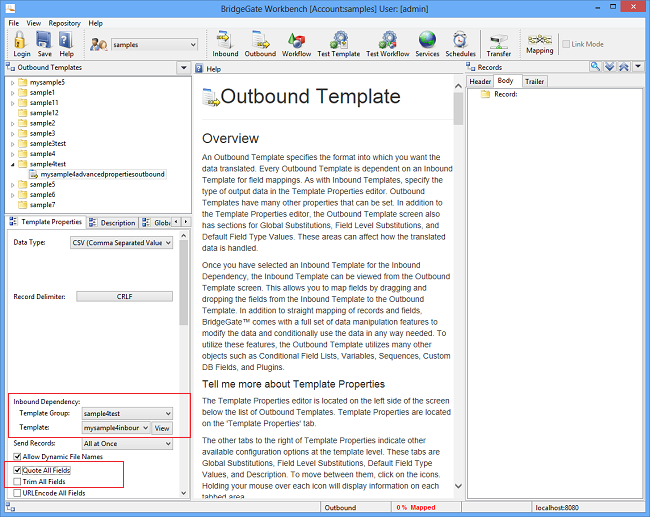Switch to the Description tab
This screenshot has width=650, height=517.
point(113,223)
